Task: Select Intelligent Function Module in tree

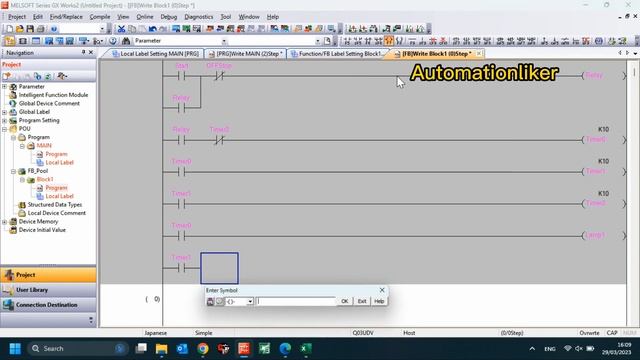Action: coord(53,95)
